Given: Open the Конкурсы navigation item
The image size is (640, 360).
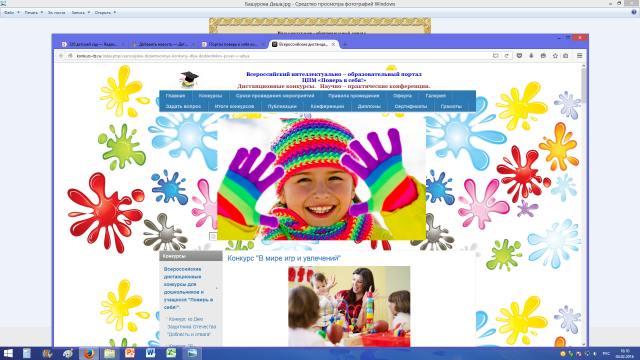Looking at the screenshot, I should pos(210,96).
